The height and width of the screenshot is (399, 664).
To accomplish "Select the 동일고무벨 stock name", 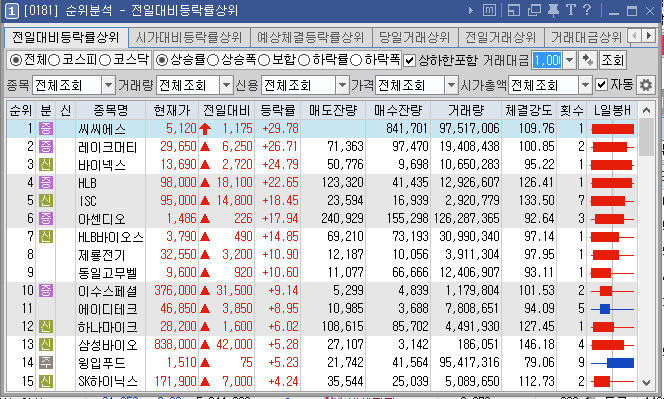I will tap(108, 273).
